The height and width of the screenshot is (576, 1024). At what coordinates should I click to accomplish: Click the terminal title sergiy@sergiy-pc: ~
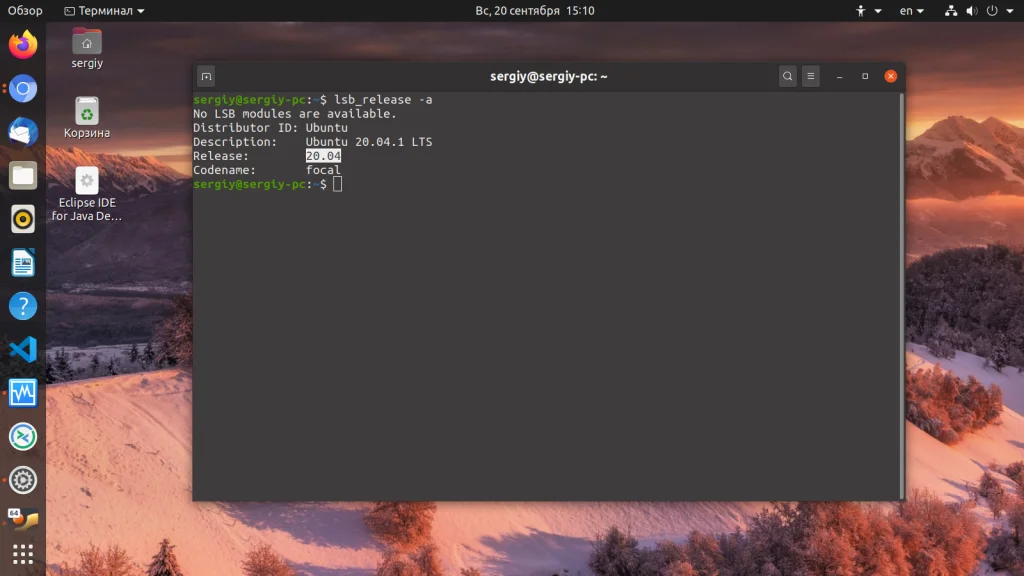(x=549, y=76)
